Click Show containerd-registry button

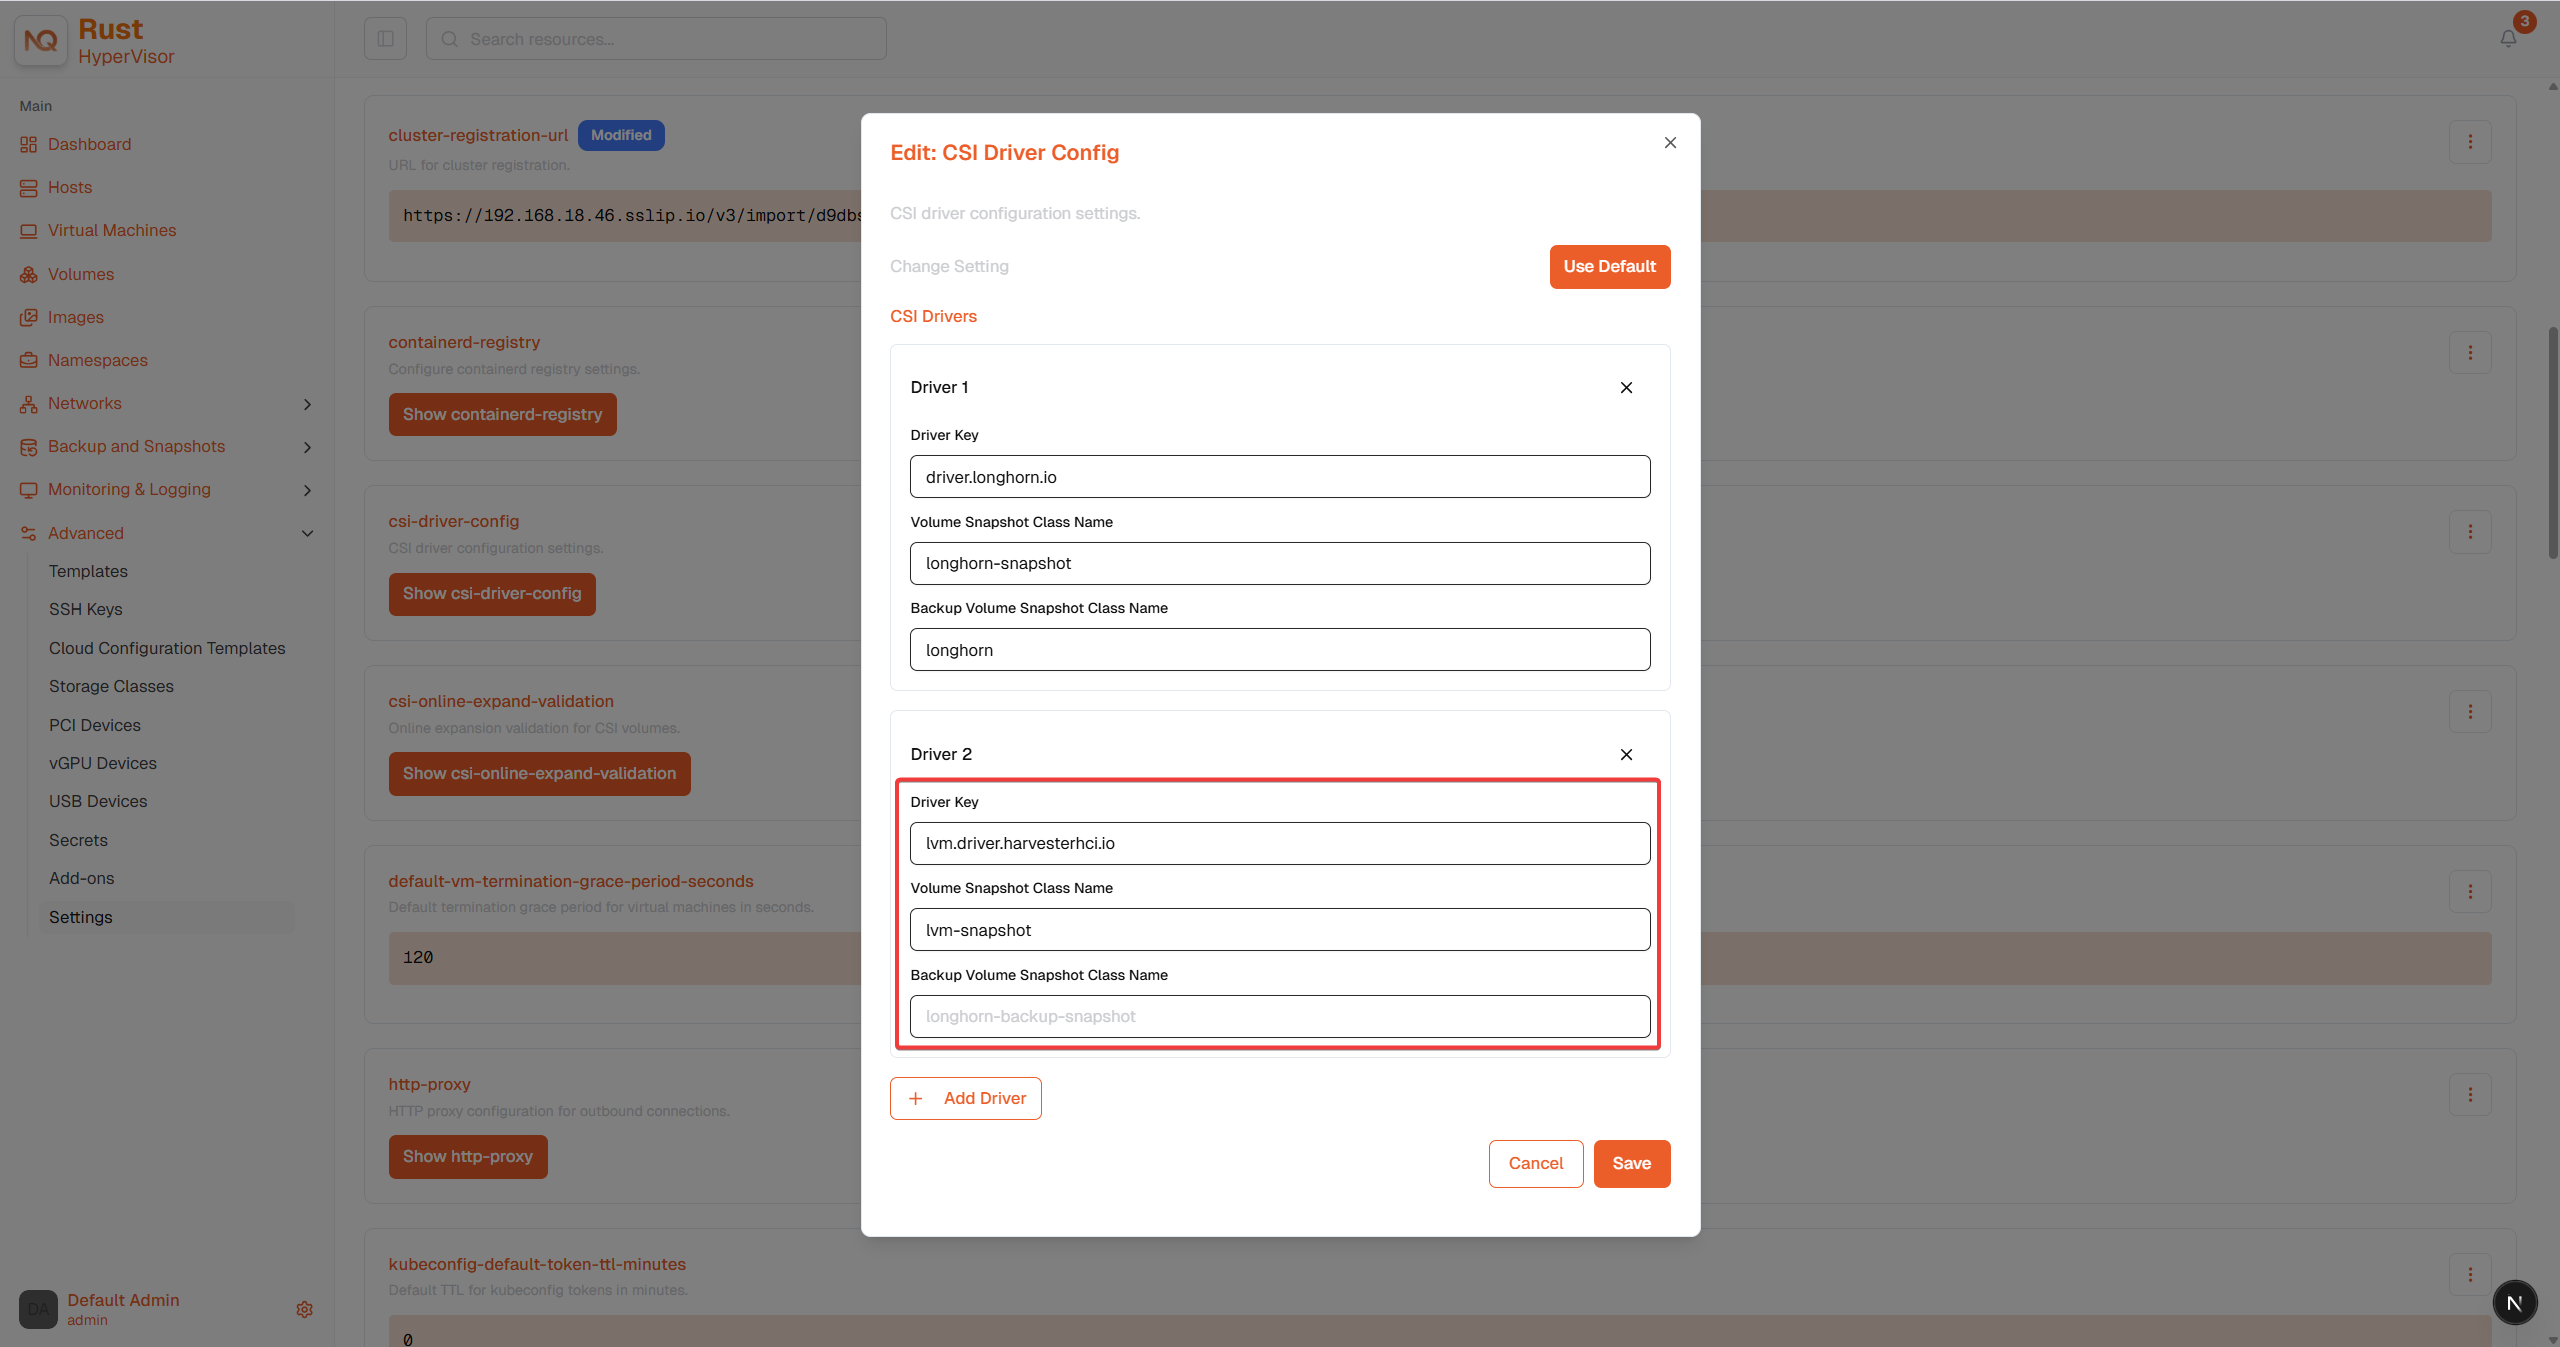[502, 414]
